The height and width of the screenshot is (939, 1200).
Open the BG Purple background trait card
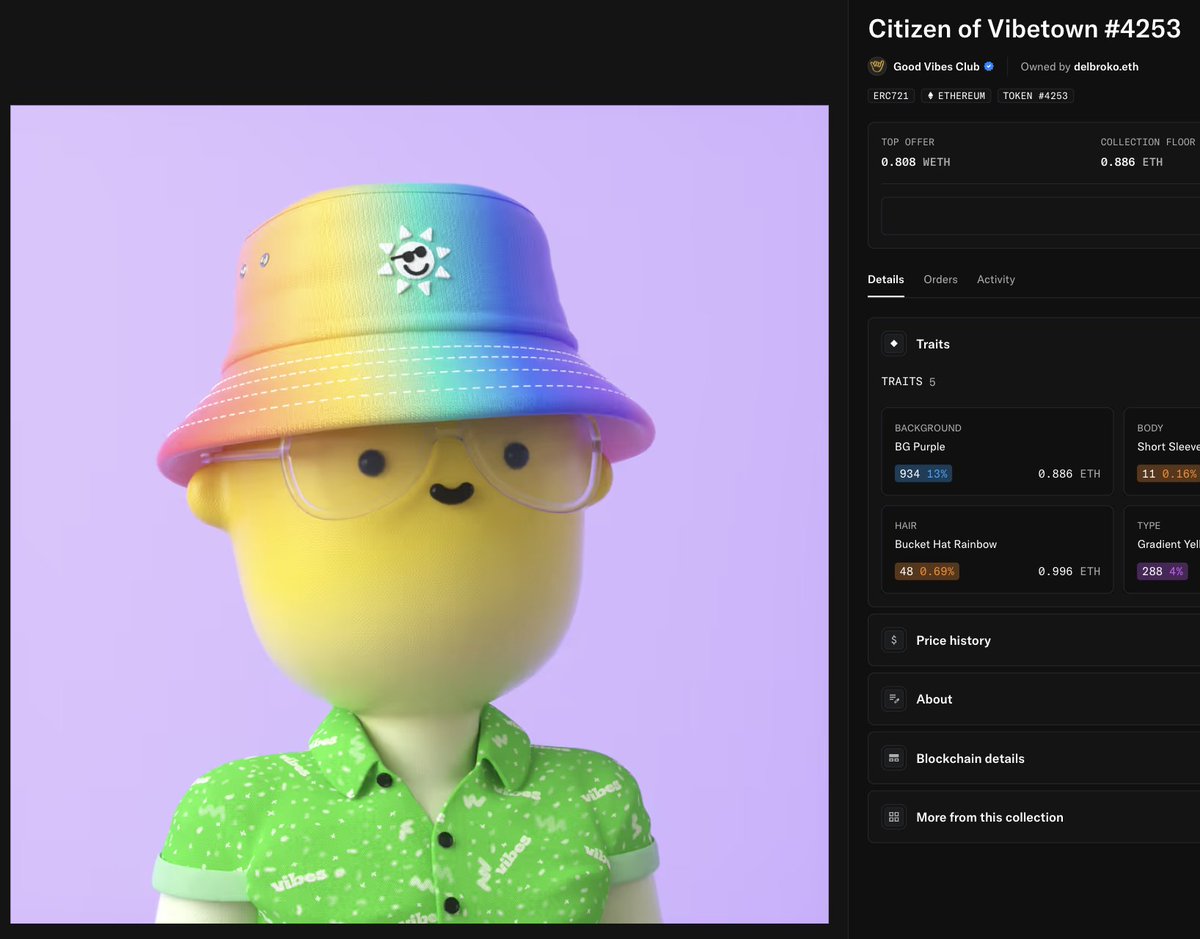997,451
